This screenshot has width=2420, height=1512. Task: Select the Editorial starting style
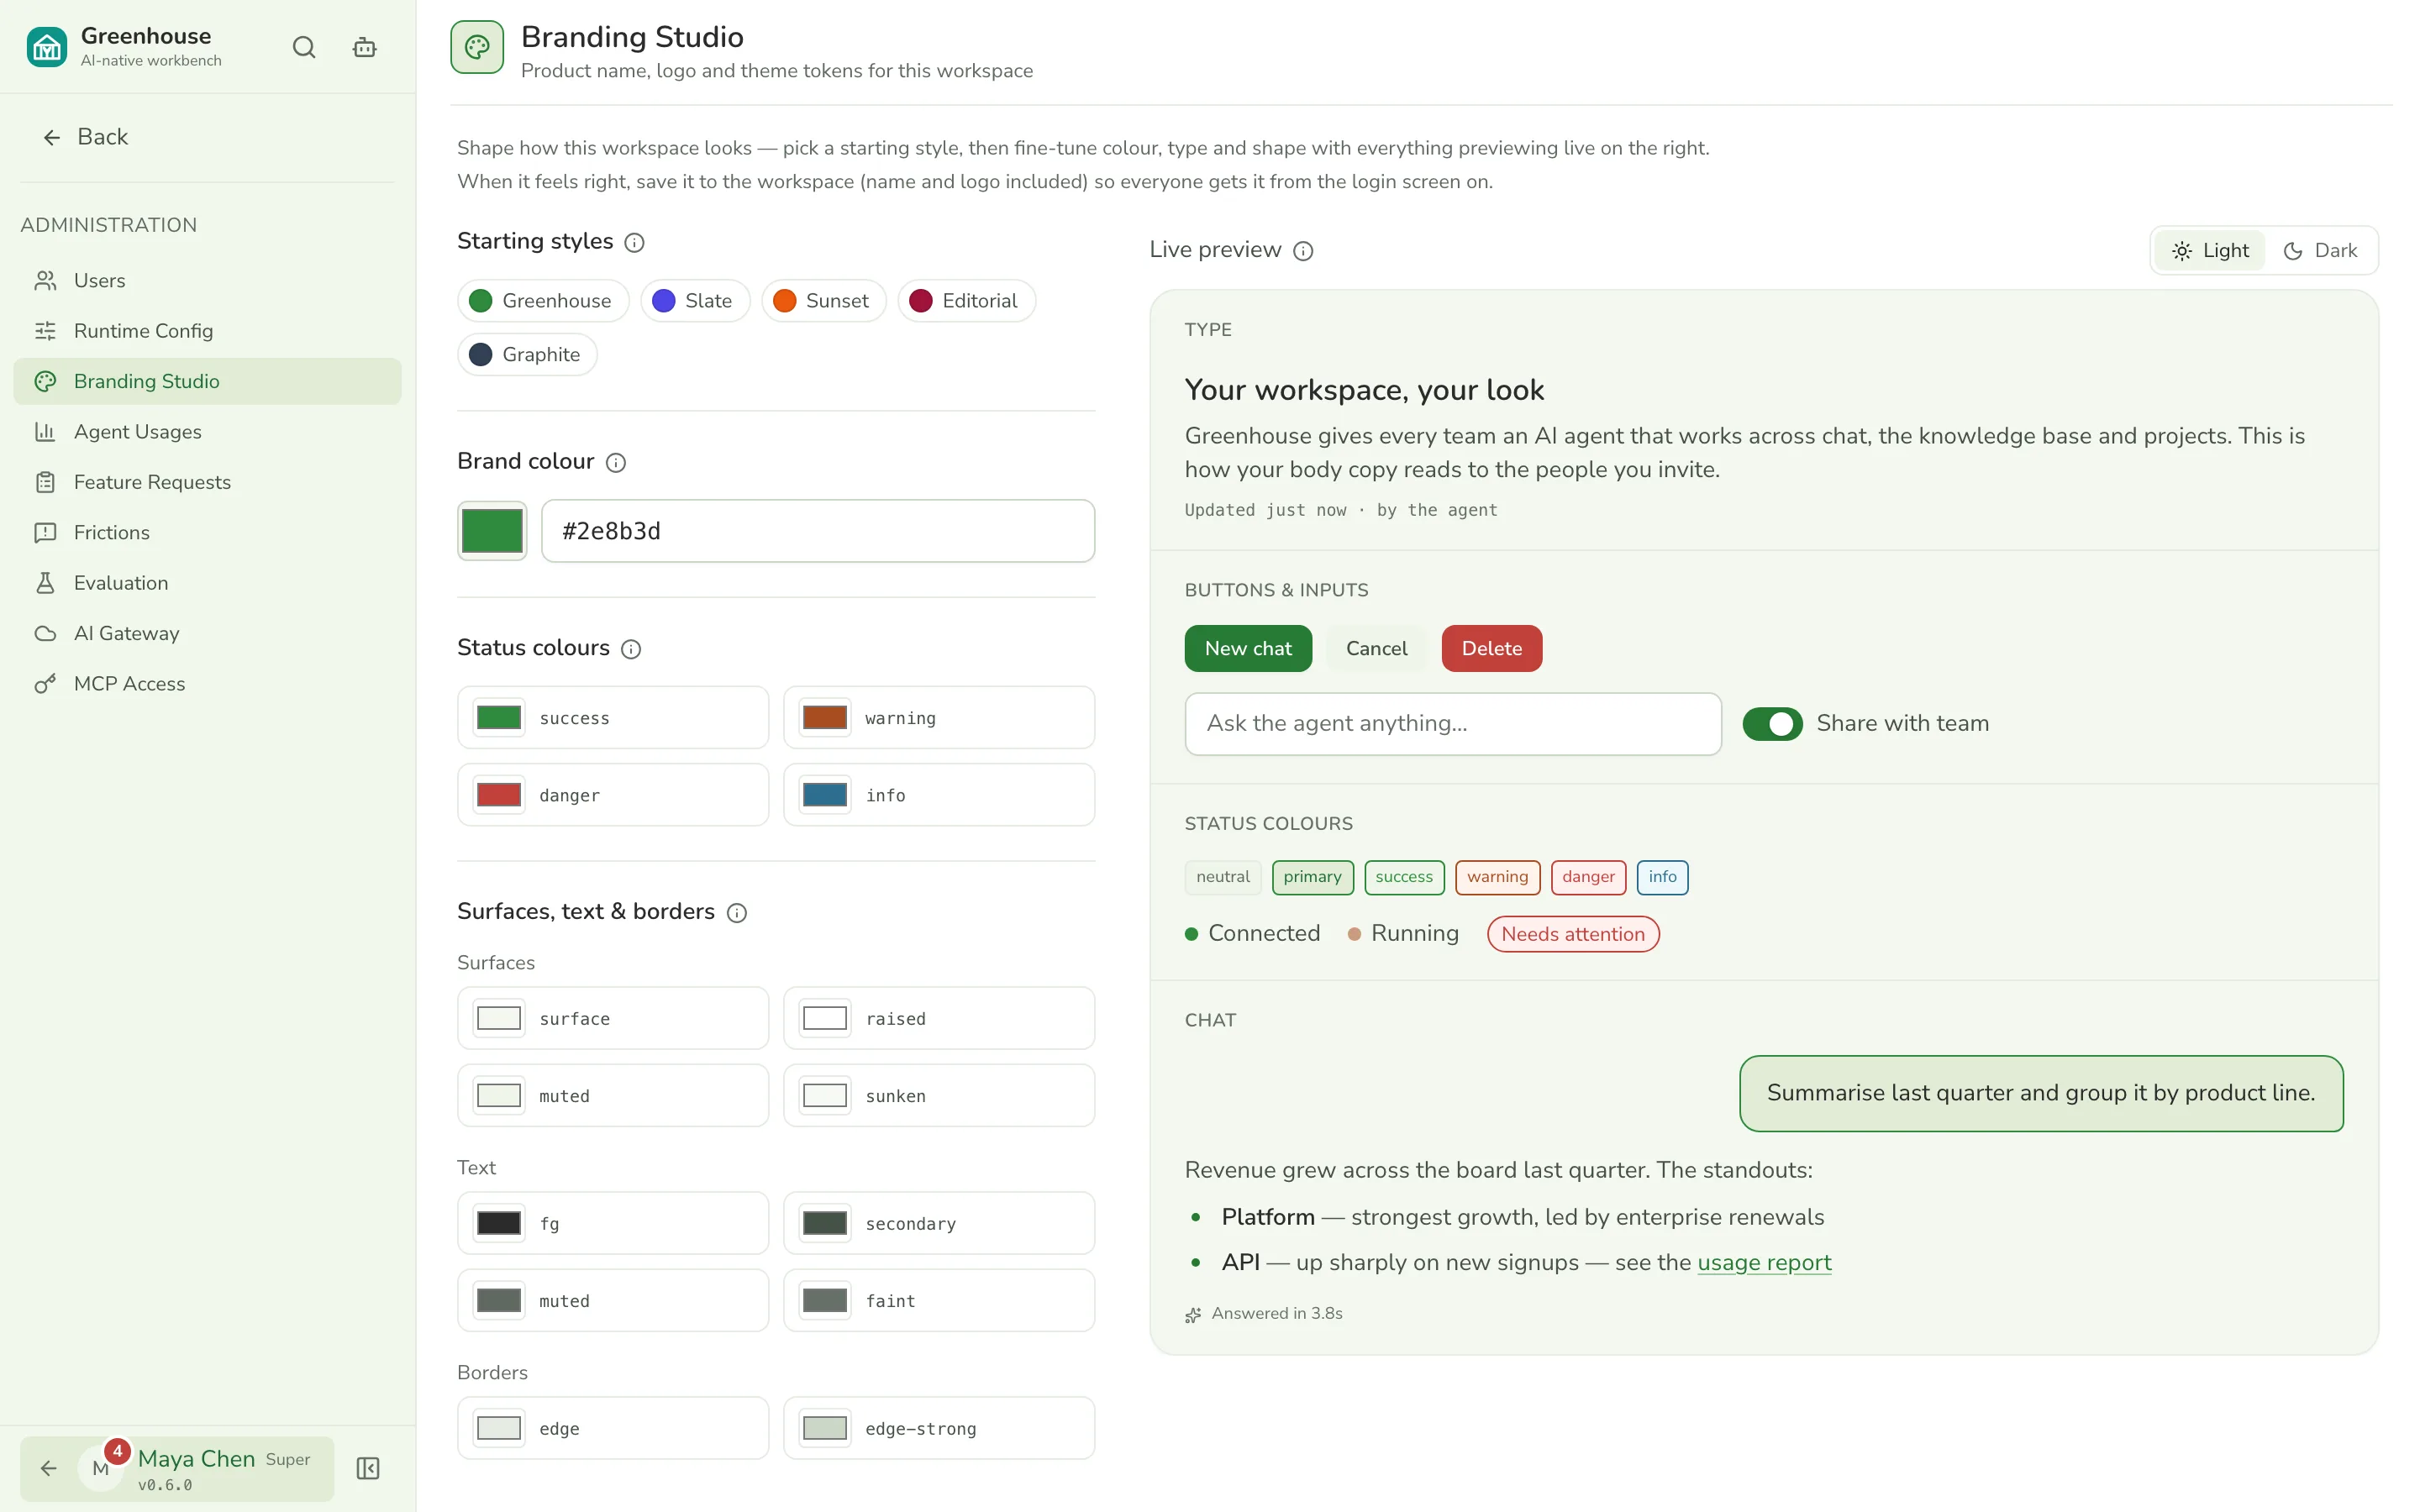967,301
